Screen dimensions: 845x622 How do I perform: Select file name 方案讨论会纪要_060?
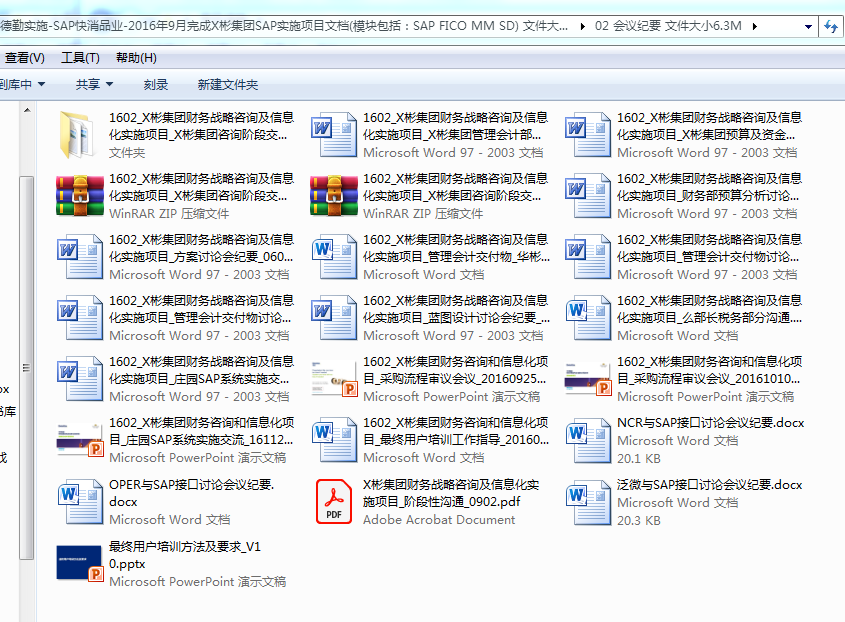202,248
